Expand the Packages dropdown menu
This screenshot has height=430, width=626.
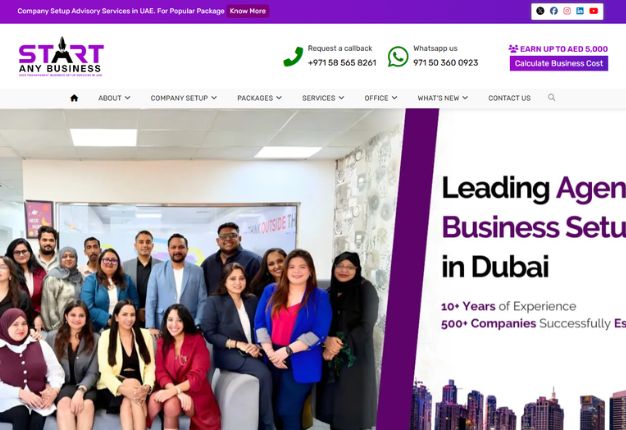pos(260,98)
